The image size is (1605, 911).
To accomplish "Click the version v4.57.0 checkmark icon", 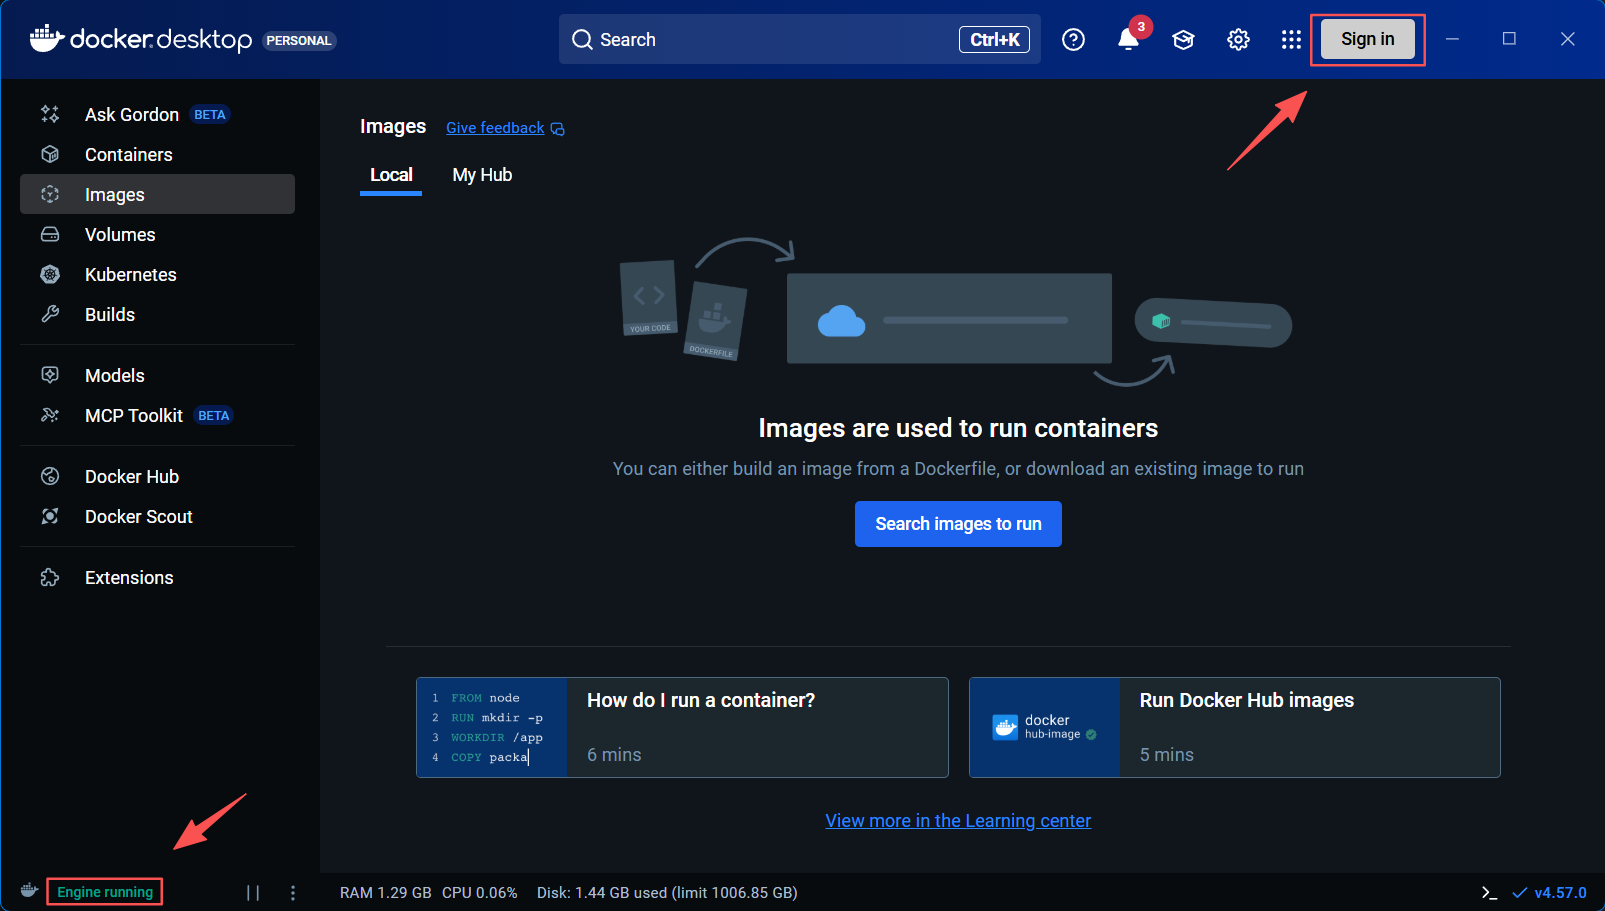I will (x=1520, y=892).
